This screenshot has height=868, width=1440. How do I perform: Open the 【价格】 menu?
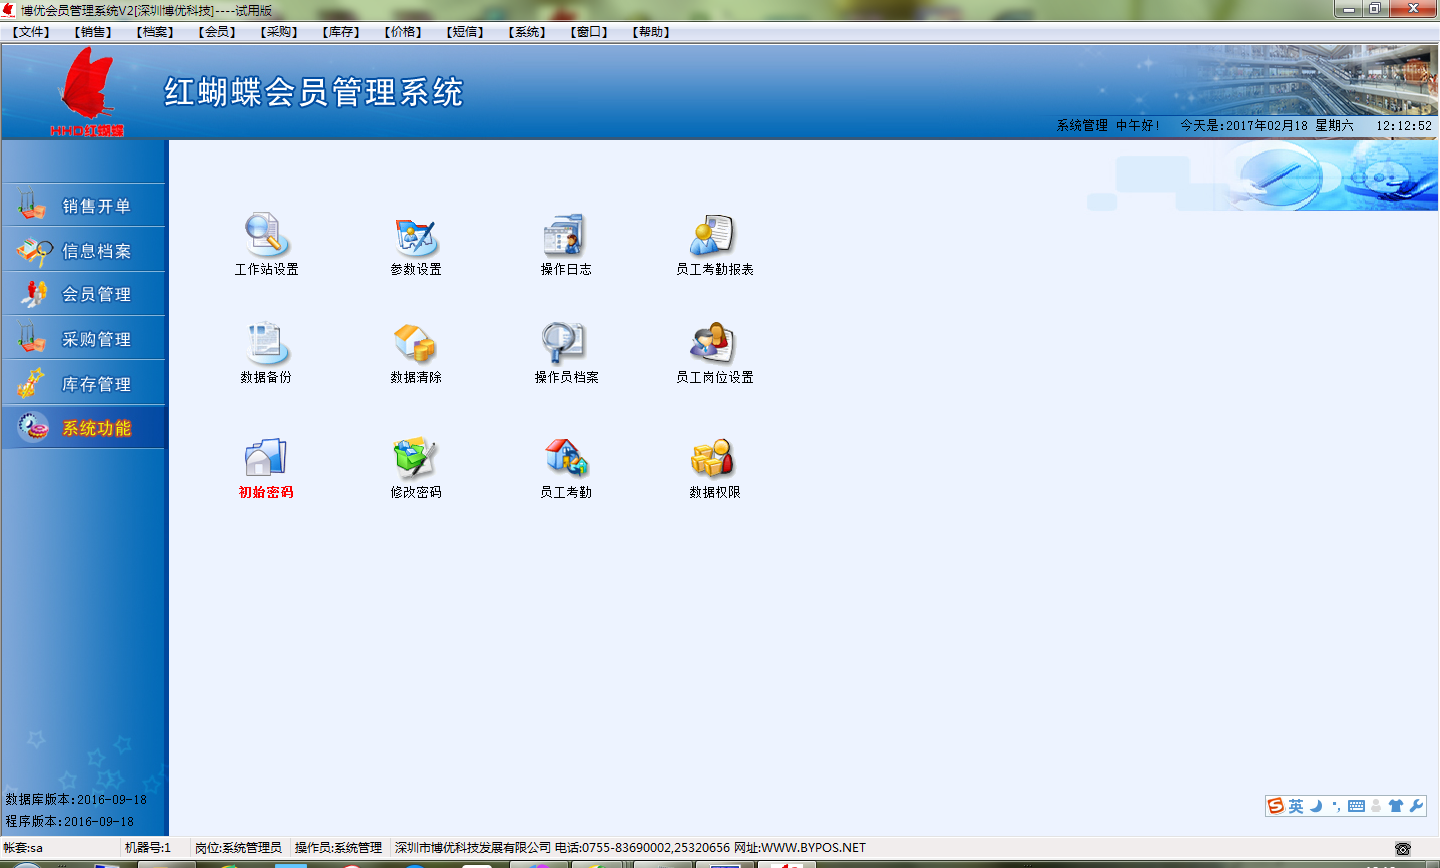coord(404,32)
